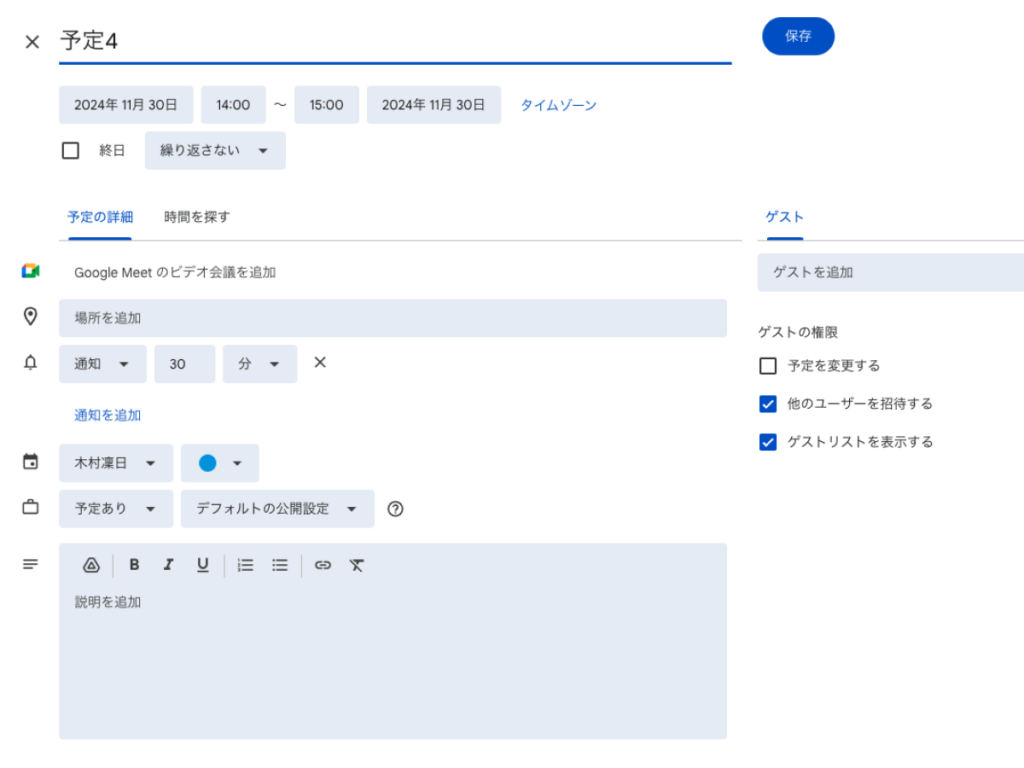Apply underline formatting in the description

(x=202, y=565)
